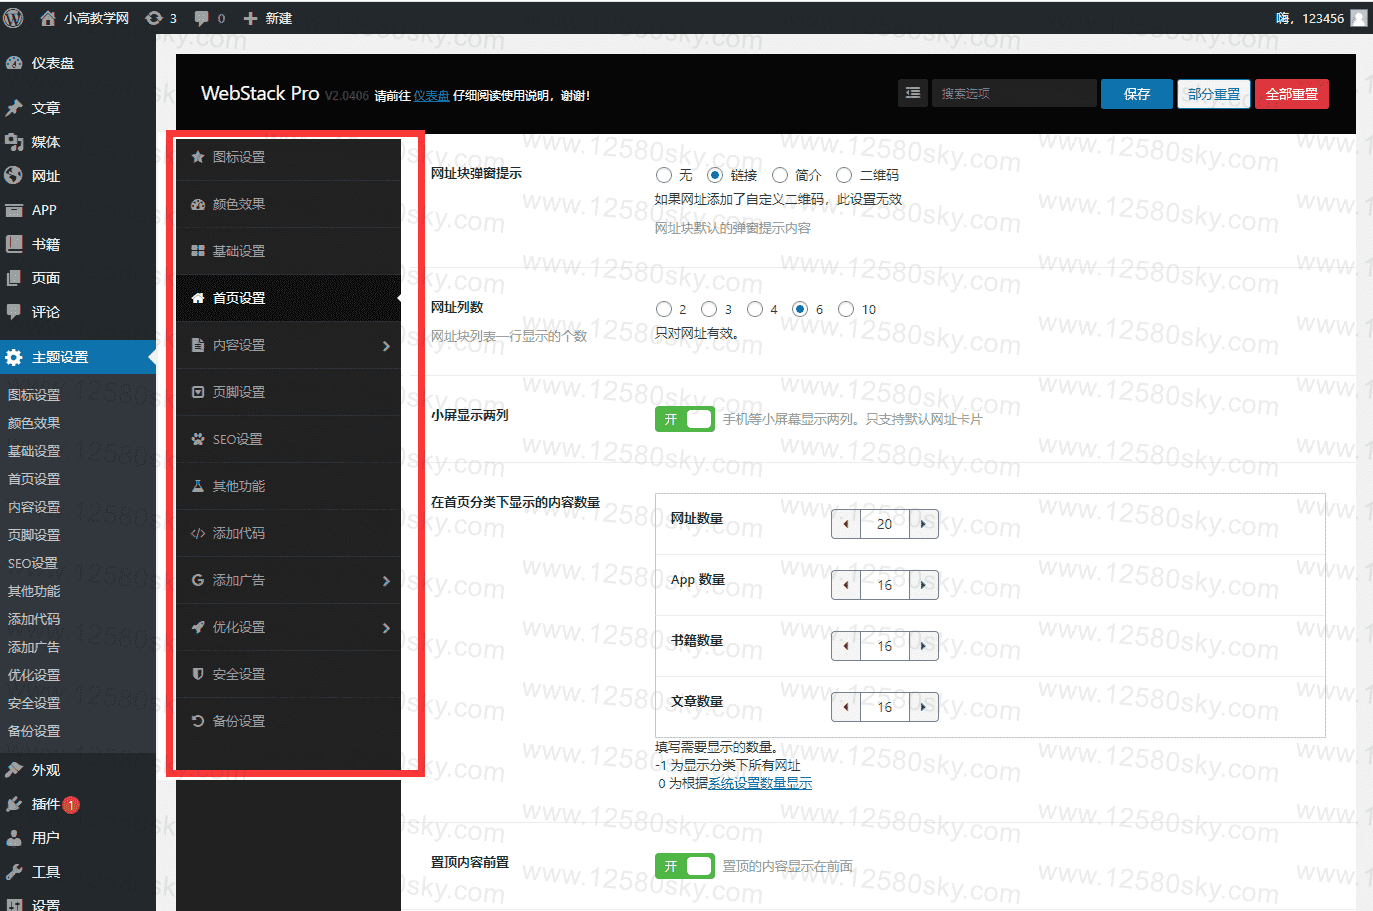Turn off the 置顶内容前置 switch
The width and height of the screenshot is (1373, 911).
click(684, 866)
